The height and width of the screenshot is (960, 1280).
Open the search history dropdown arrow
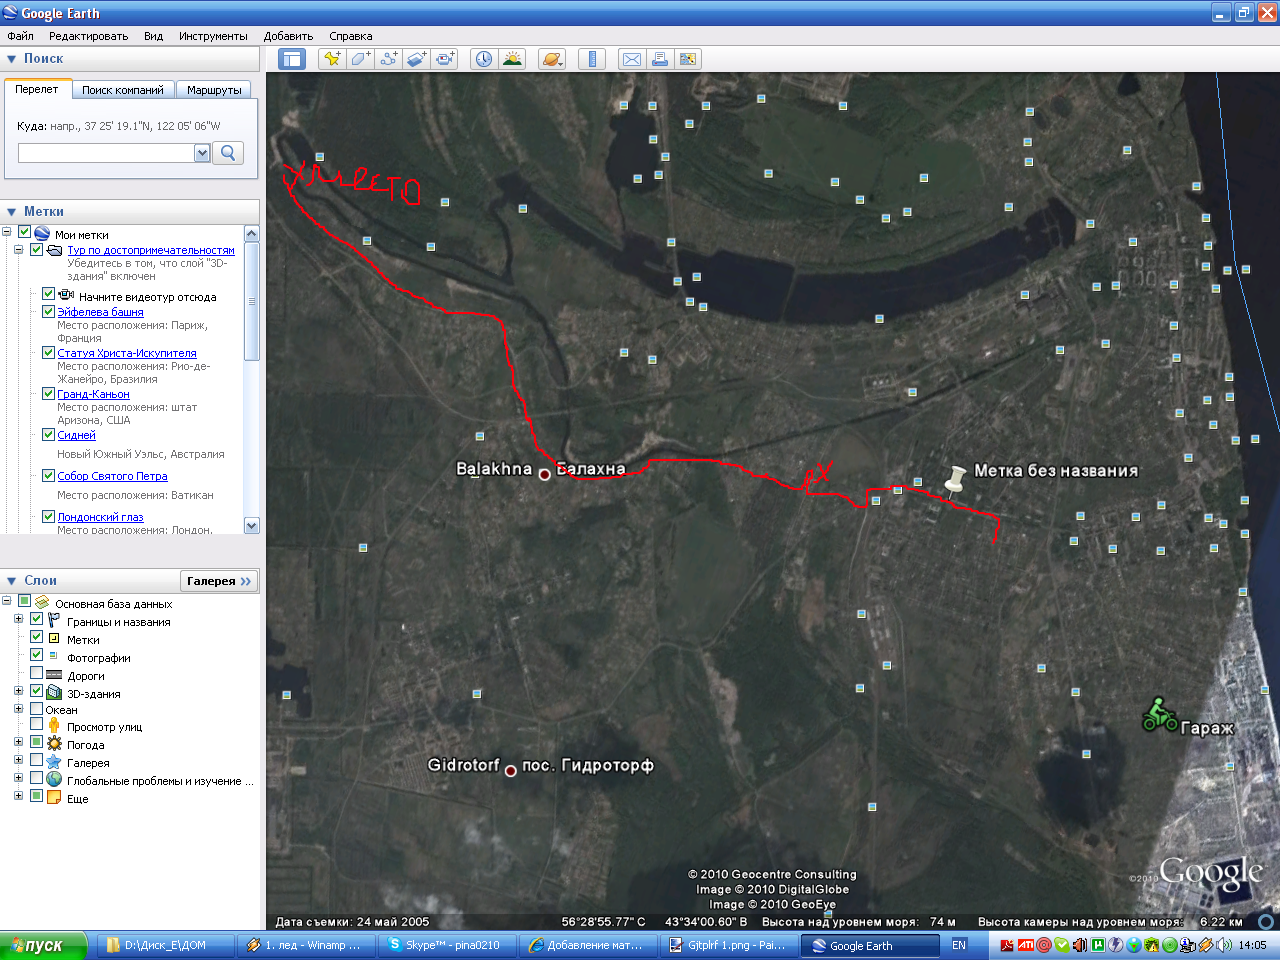(202, 153)
